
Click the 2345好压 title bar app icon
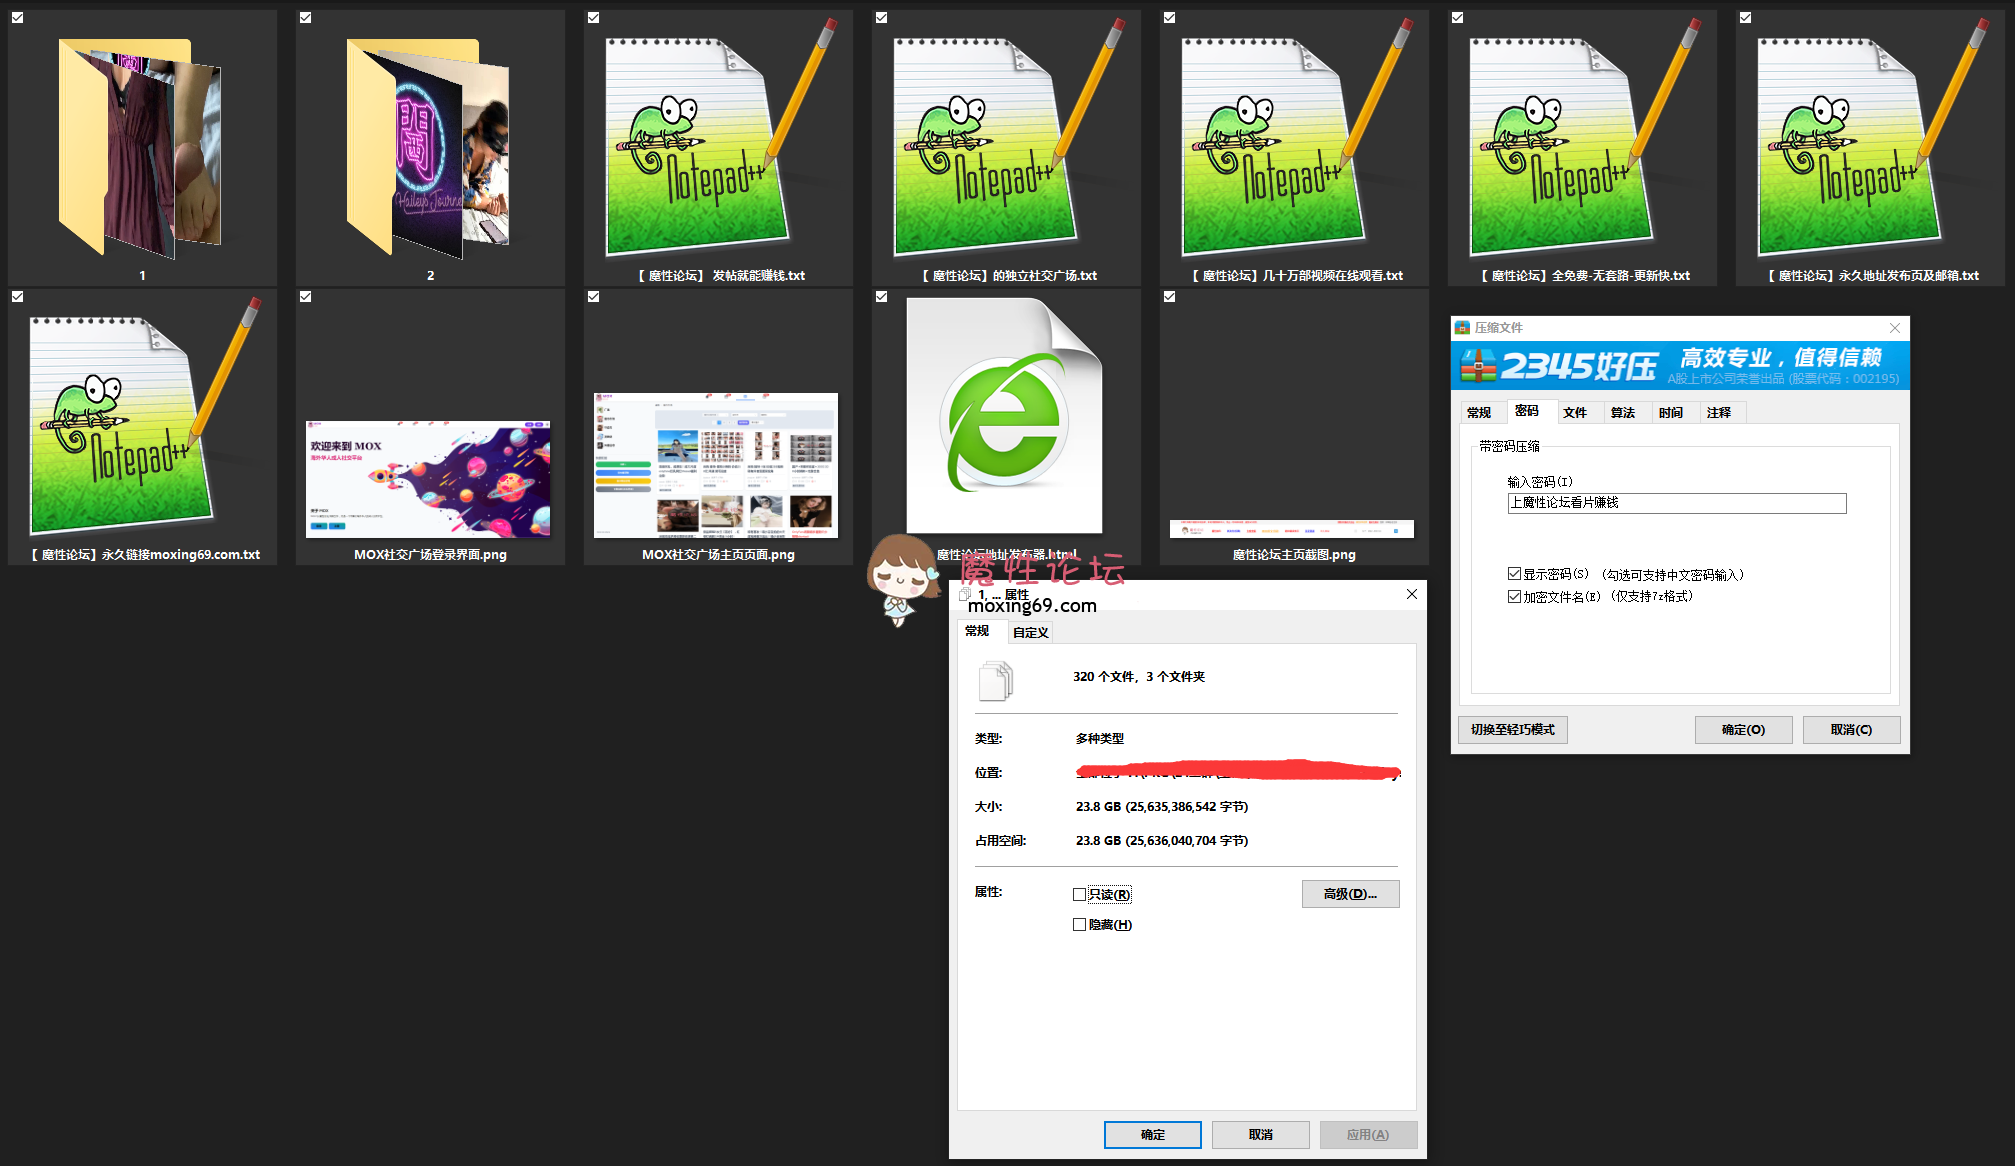(1462, 327)
